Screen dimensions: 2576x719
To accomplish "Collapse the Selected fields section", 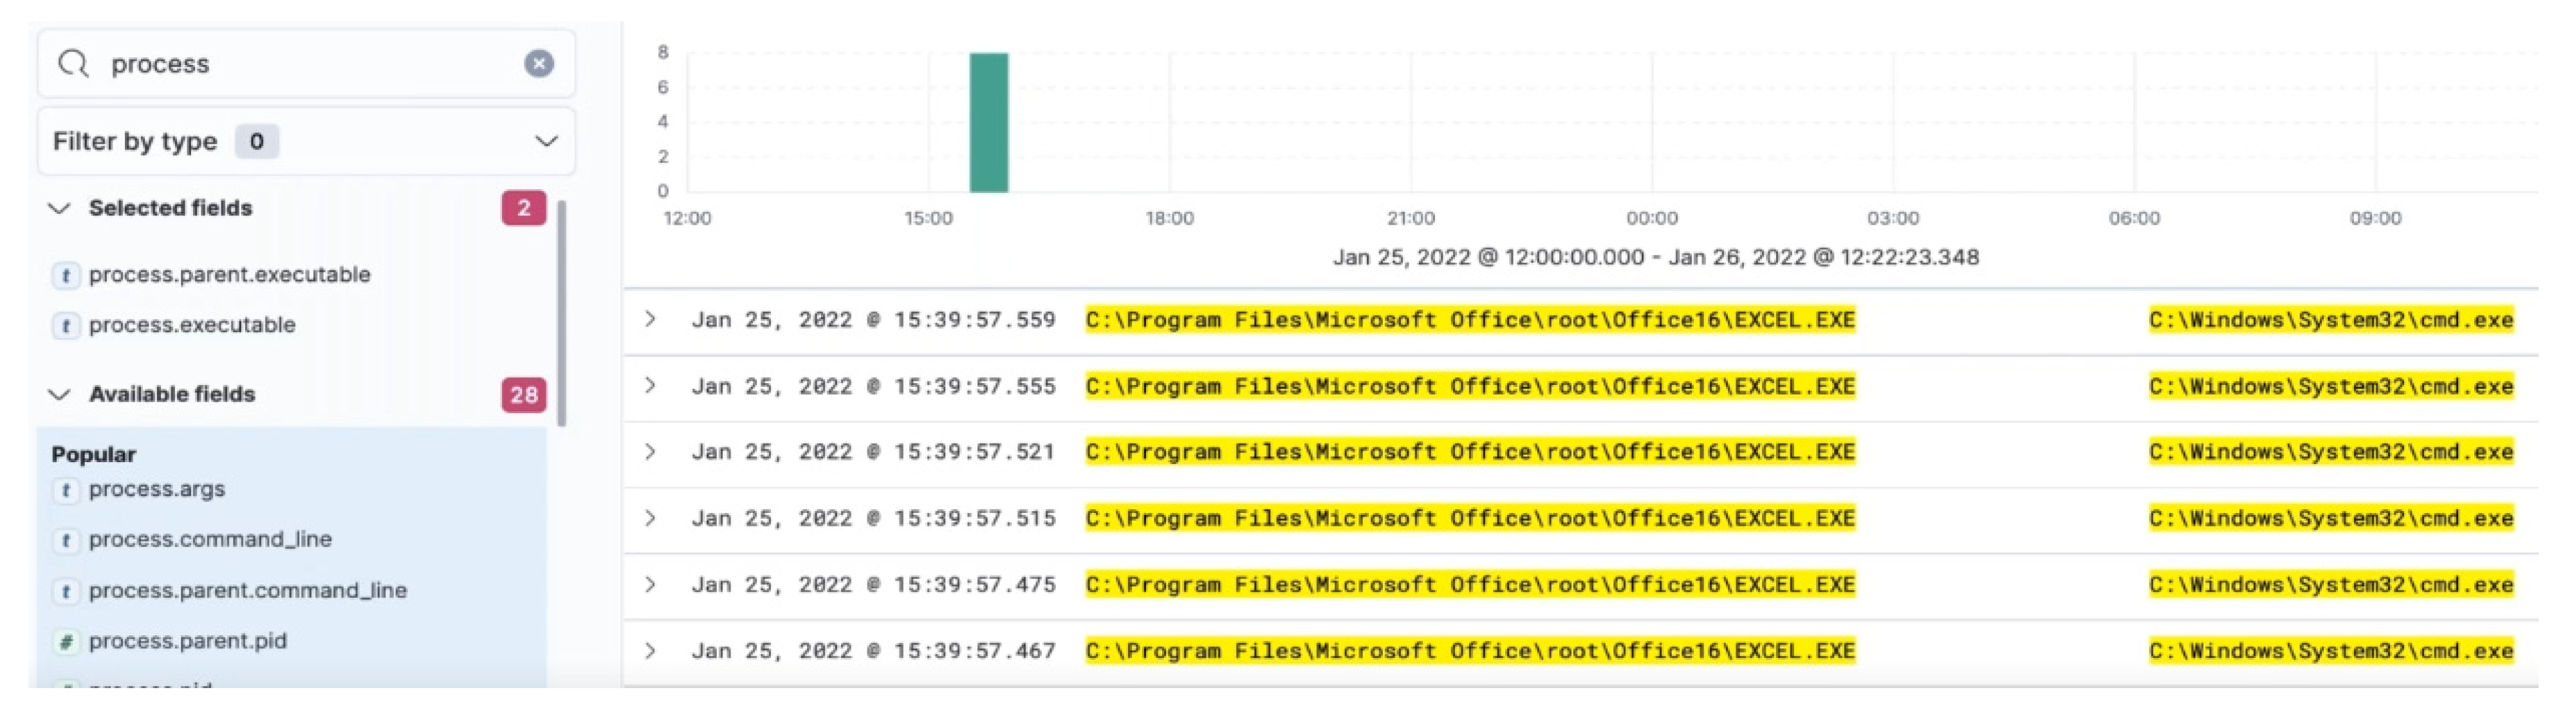I will click(59, 208).
